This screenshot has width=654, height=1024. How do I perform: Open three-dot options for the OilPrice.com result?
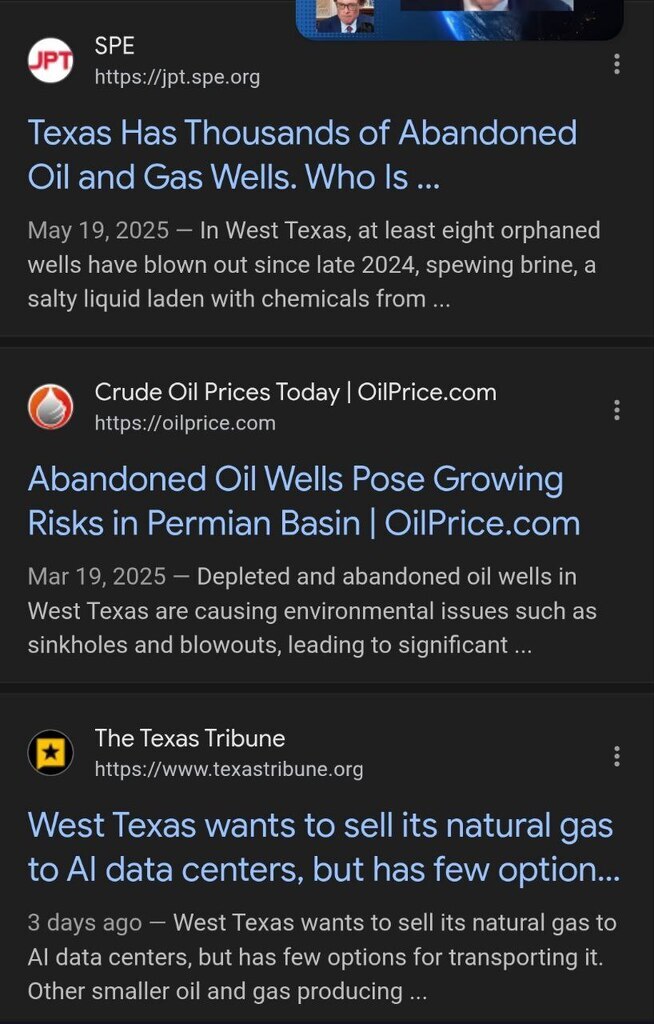tap(616, 410)
